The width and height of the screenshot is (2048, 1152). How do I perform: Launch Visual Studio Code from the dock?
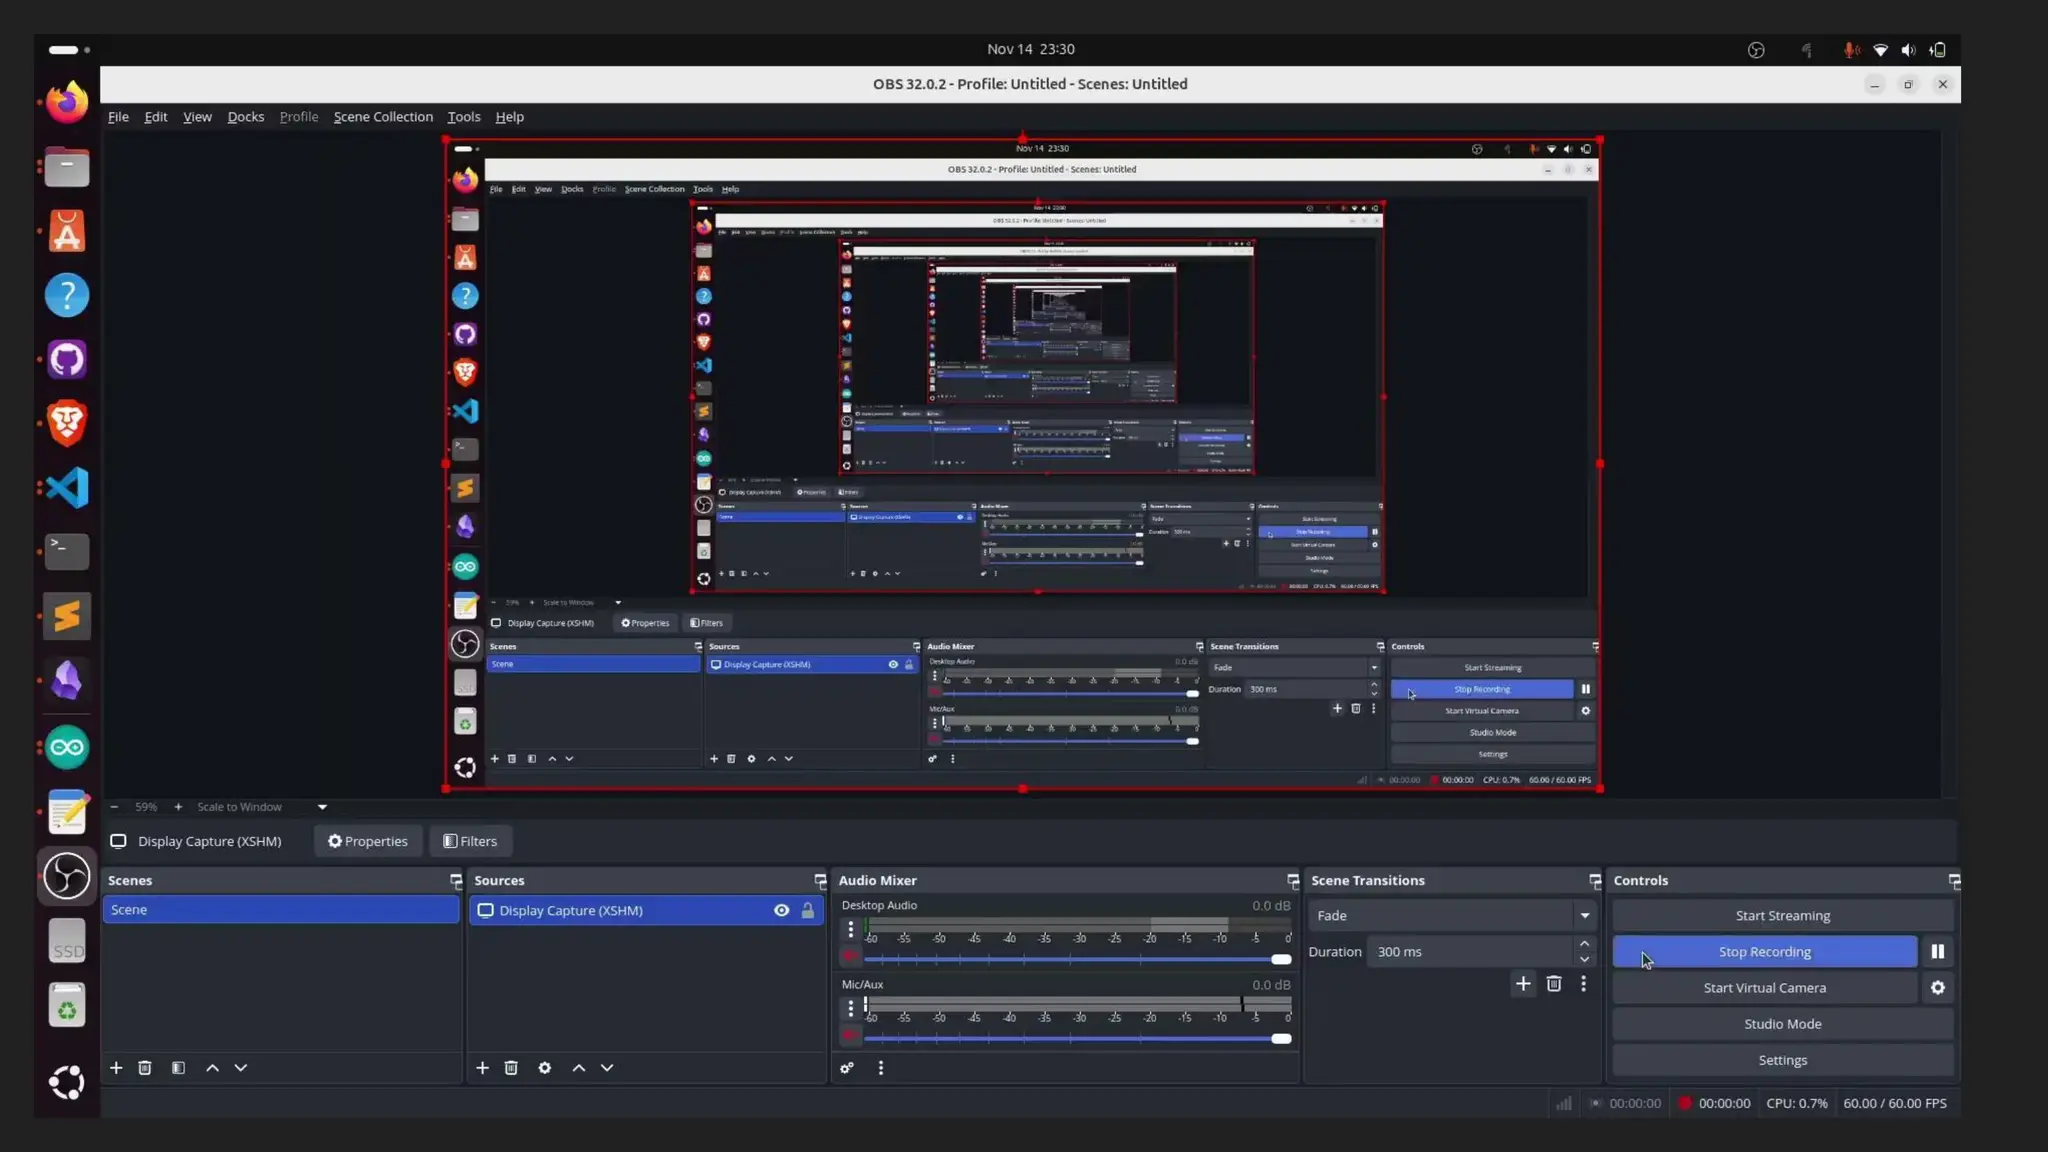pyautogui.click(x=67, y=488)
